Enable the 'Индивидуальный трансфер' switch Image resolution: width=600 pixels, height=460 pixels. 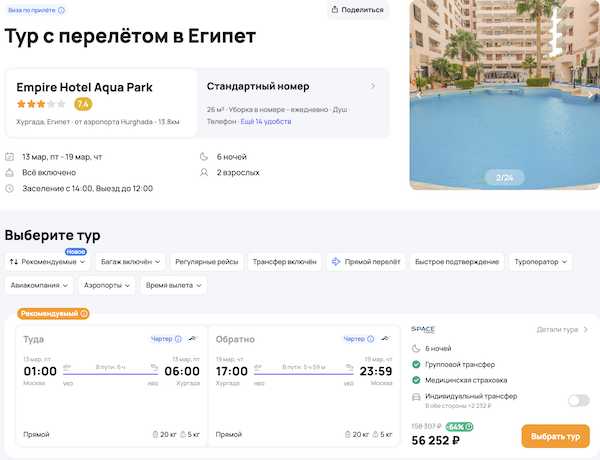tap(578, 400)
